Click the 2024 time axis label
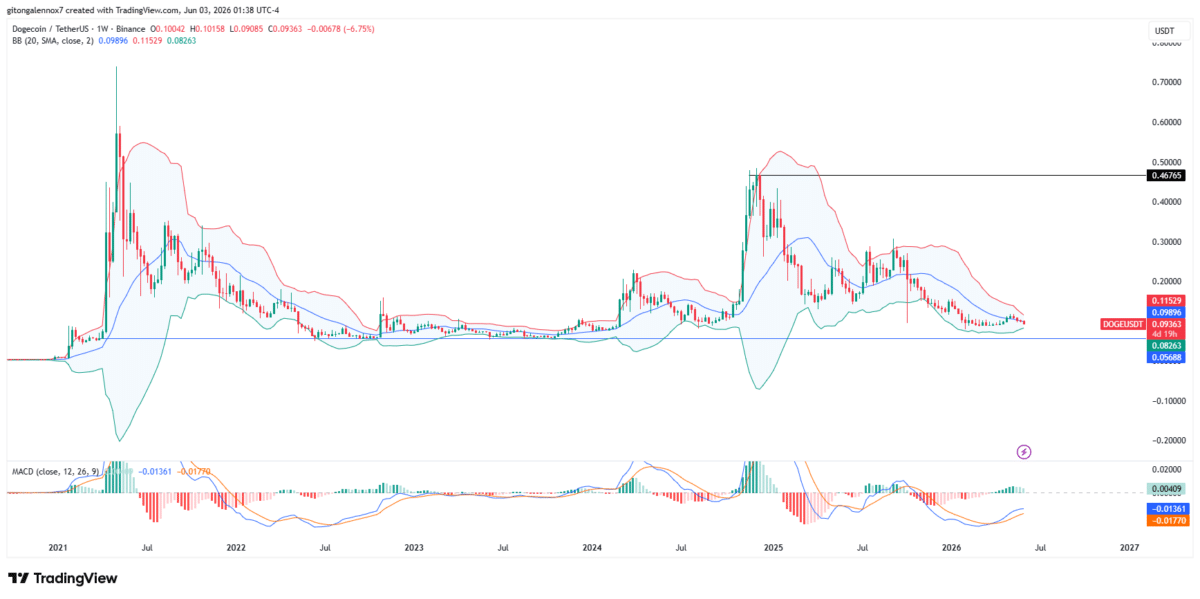 pyautogui.click(x=592, y=547)
